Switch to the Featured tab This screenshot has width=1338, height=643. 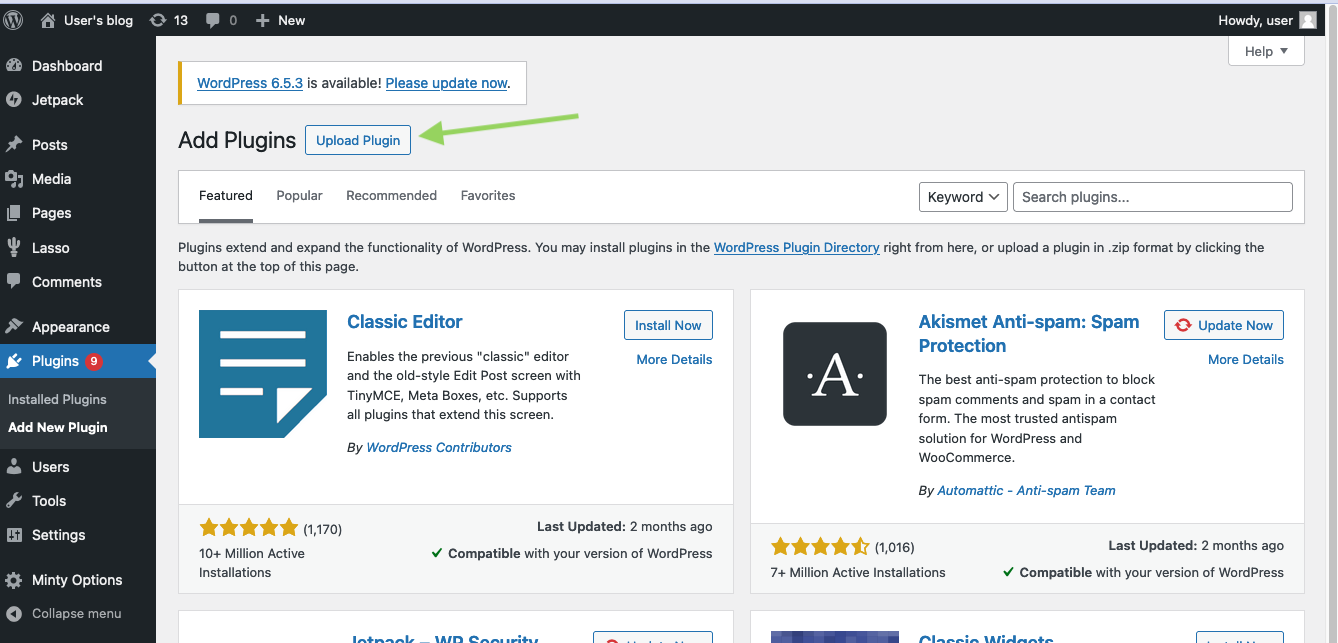(226, 196)
